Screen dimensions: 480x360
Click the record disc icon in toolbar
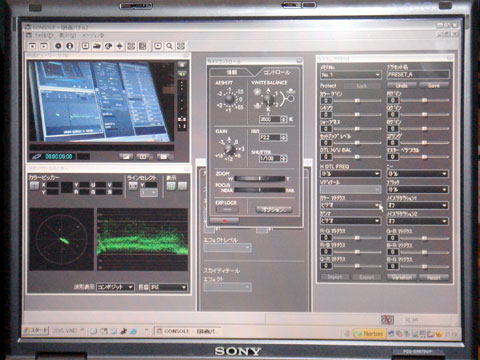(x=58, y=46)
